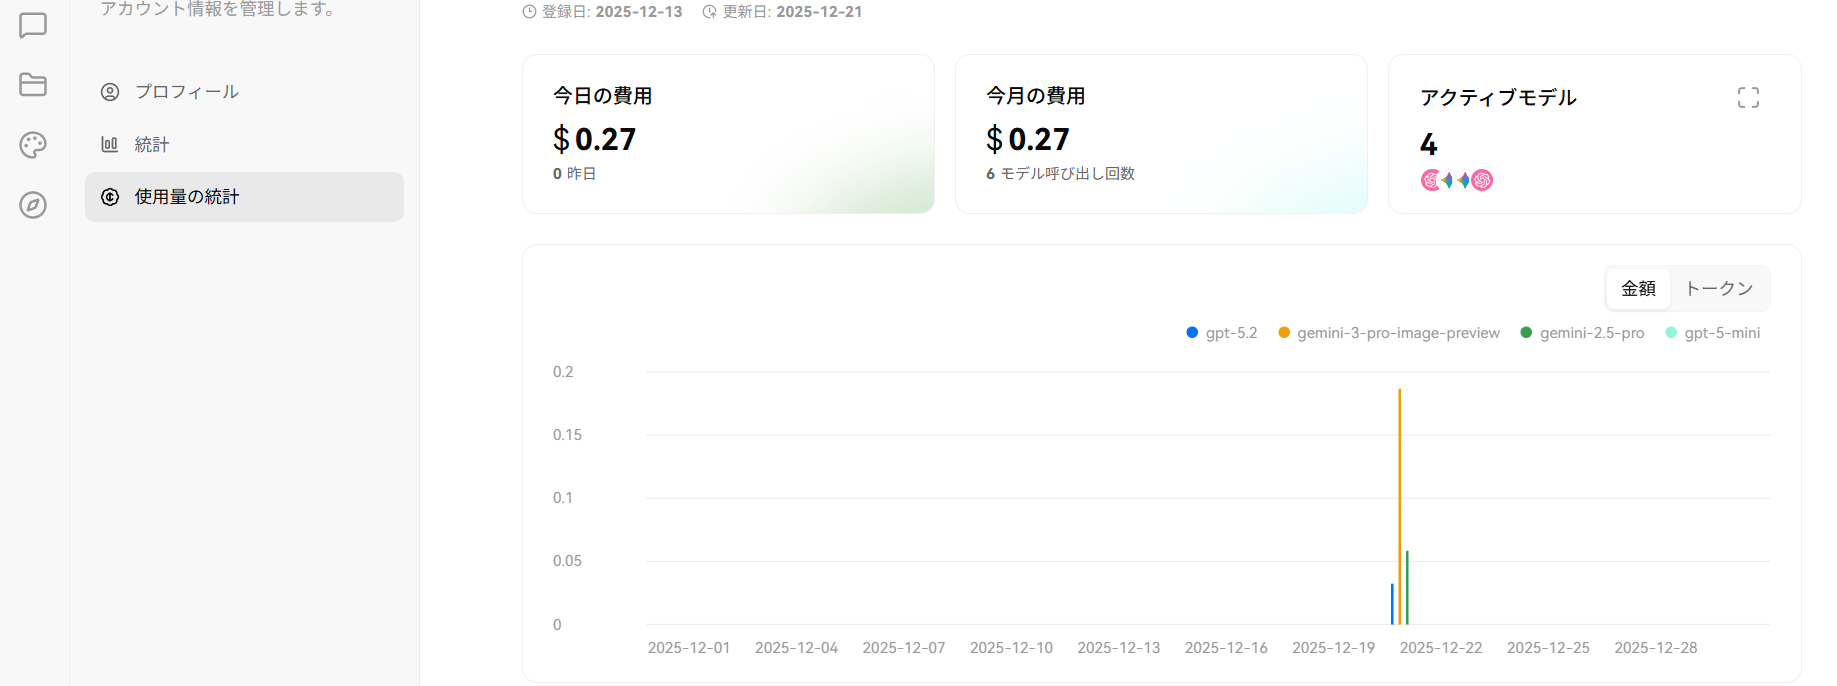This screenshot has width=1837, height=686.
Task: Select the 使用量の統計 menu item
Action: (244, 197)
